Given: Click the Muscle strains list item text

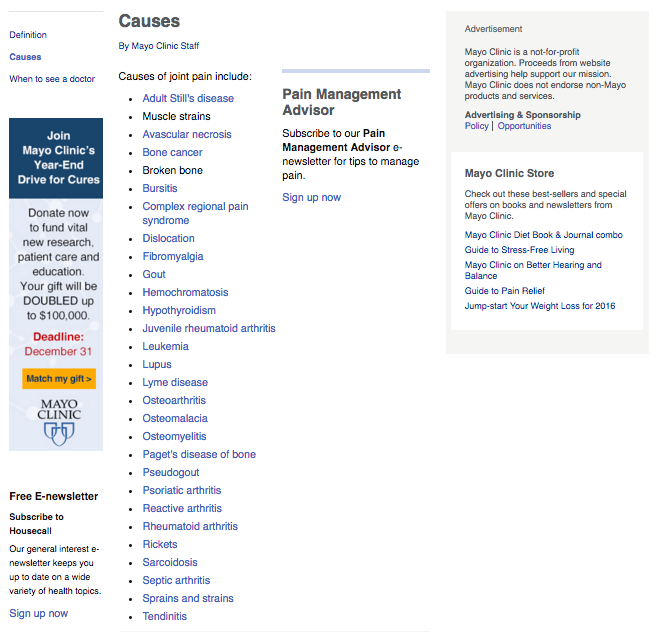Looking at the screenshot, I should (176, 116).
